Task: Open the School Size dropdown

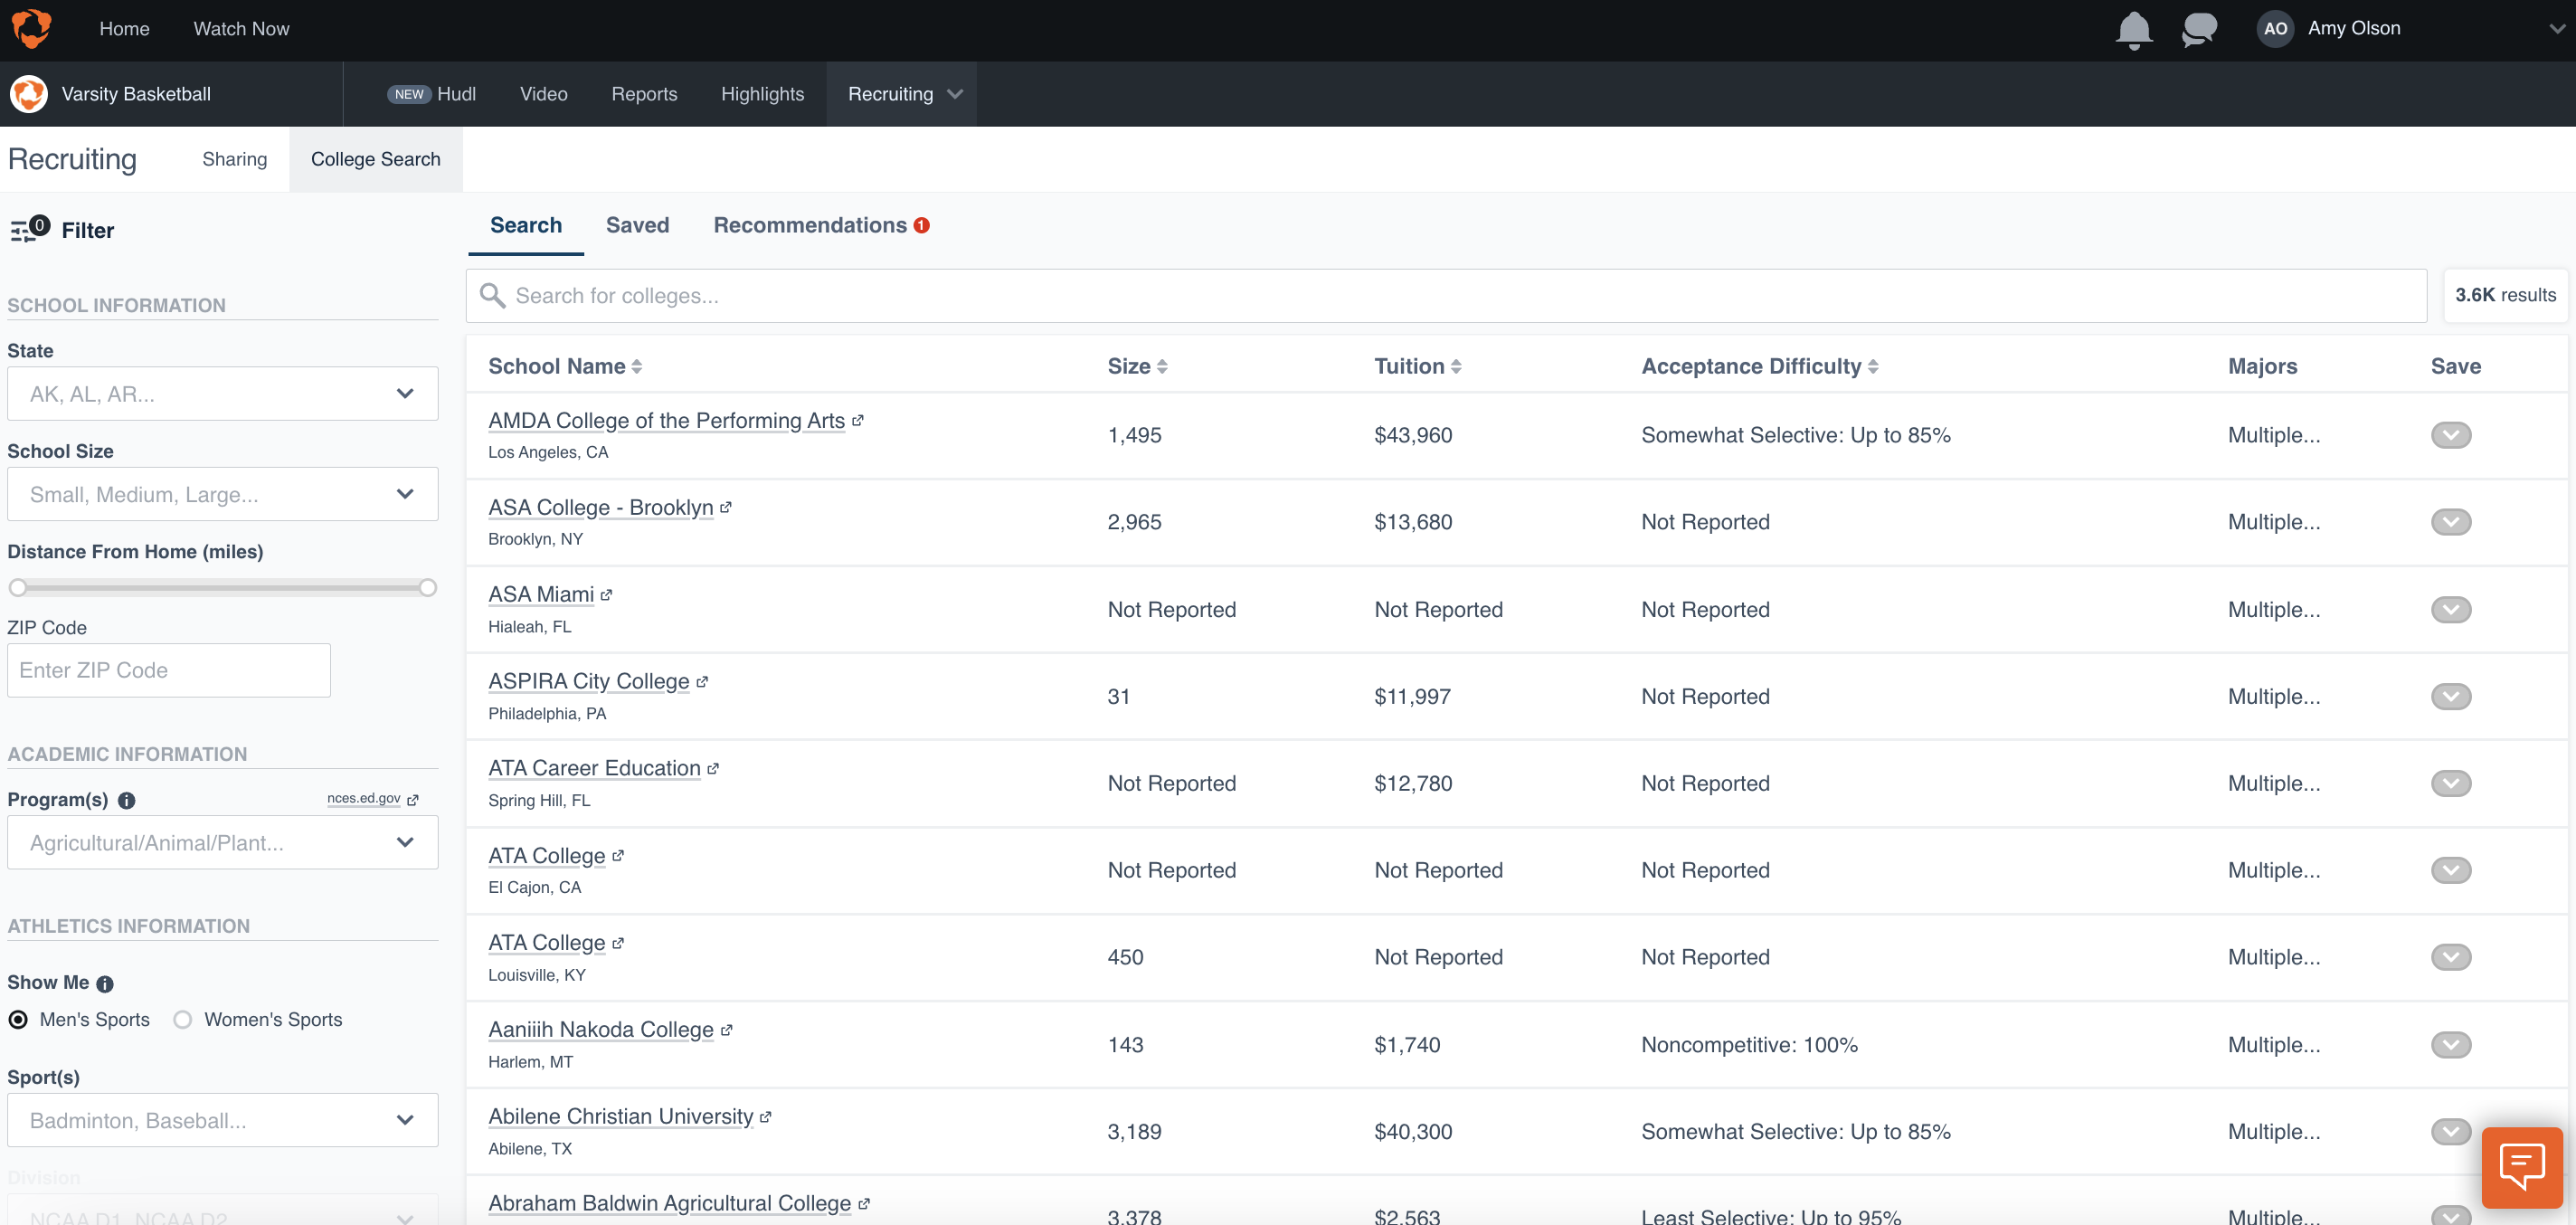Action: point(222,494)
